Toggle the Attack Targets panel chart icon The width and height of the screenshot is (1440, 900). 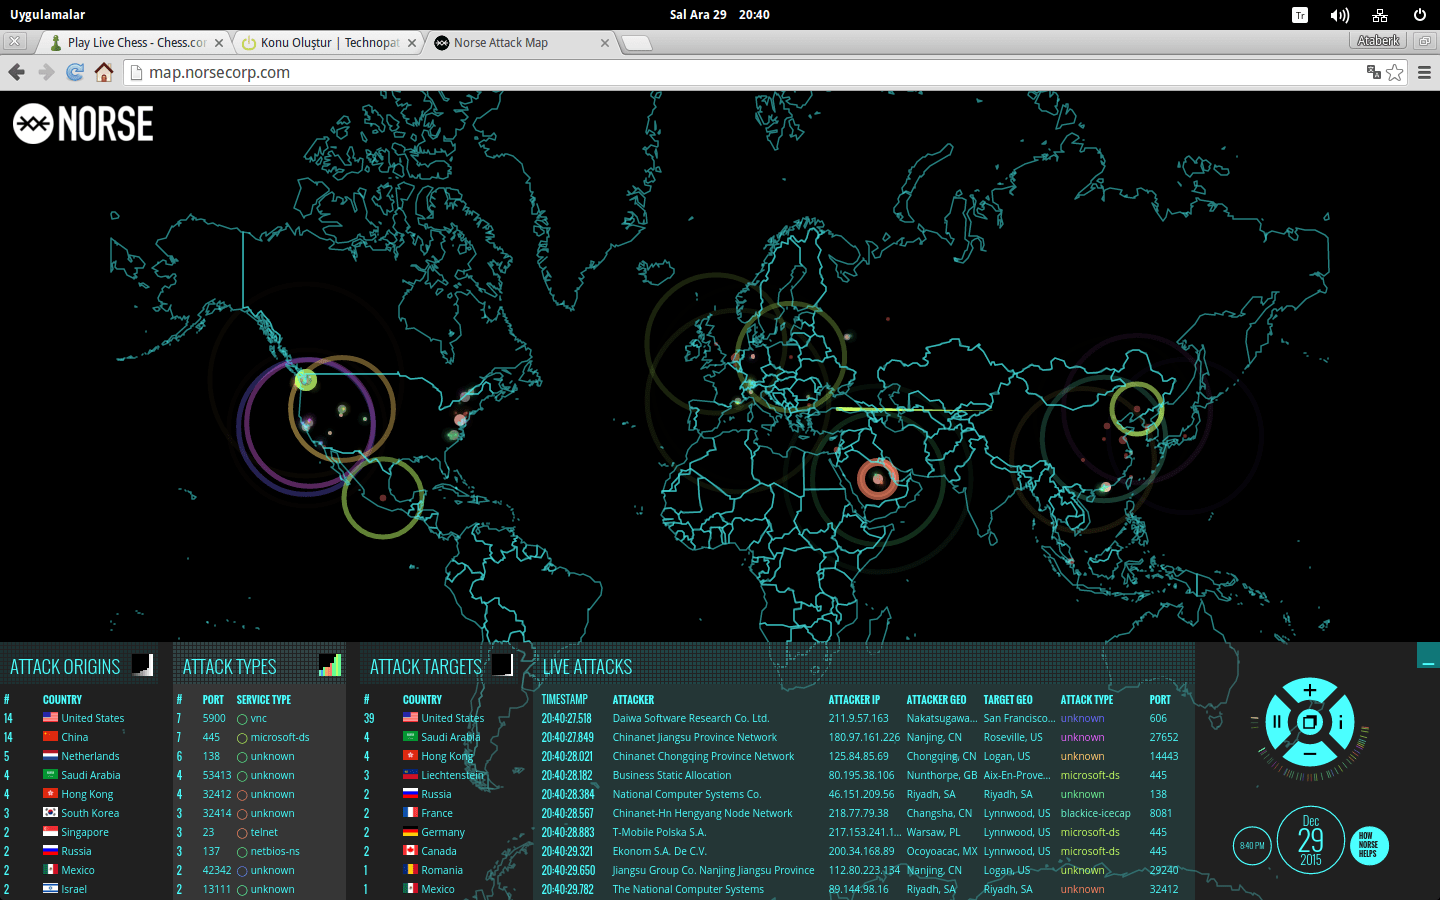[x=503, y=665]
